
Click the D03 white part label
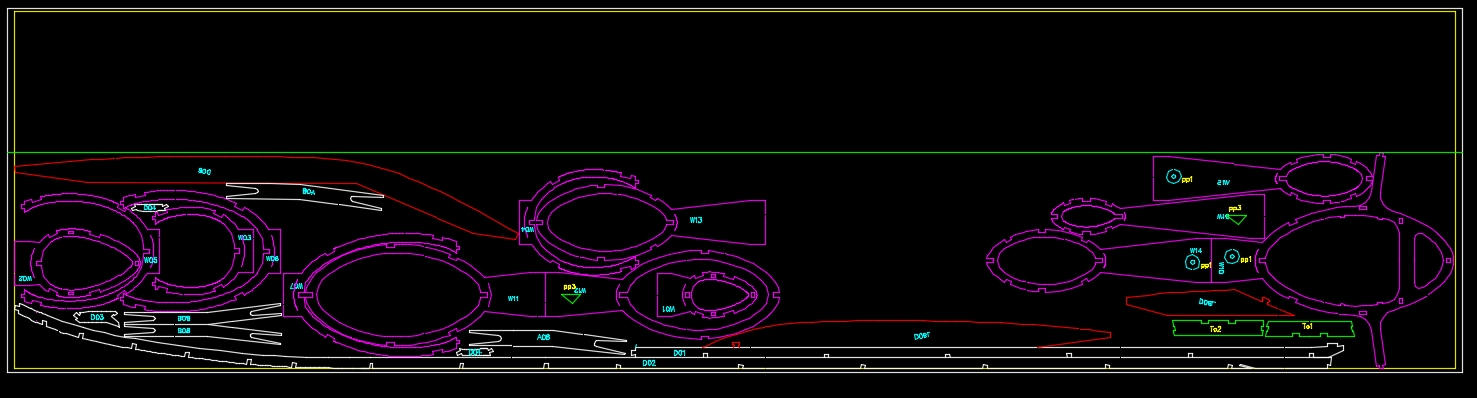pyautogui.click(x=97, y=317)
